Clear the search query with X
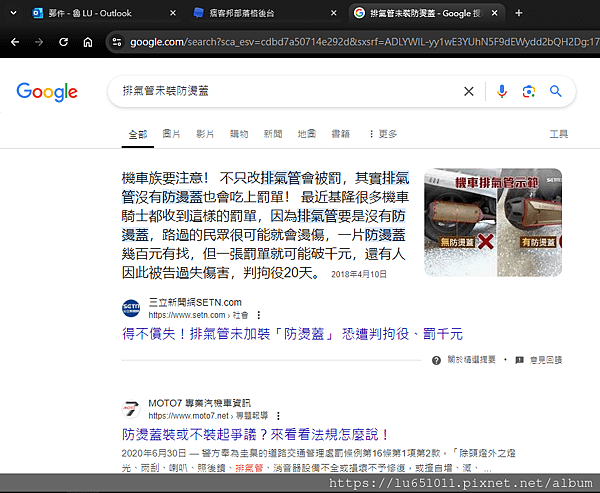This screenshot has height=493, width=600. (x=469, y=91)
